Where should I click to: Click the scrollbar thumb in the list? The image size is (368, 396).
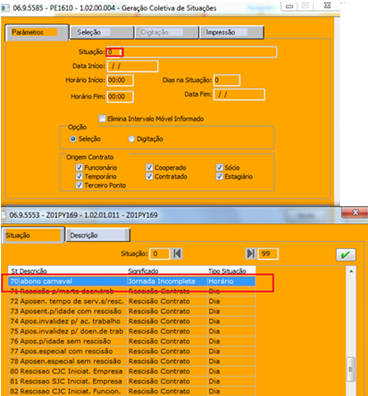[x=351, y=369]
